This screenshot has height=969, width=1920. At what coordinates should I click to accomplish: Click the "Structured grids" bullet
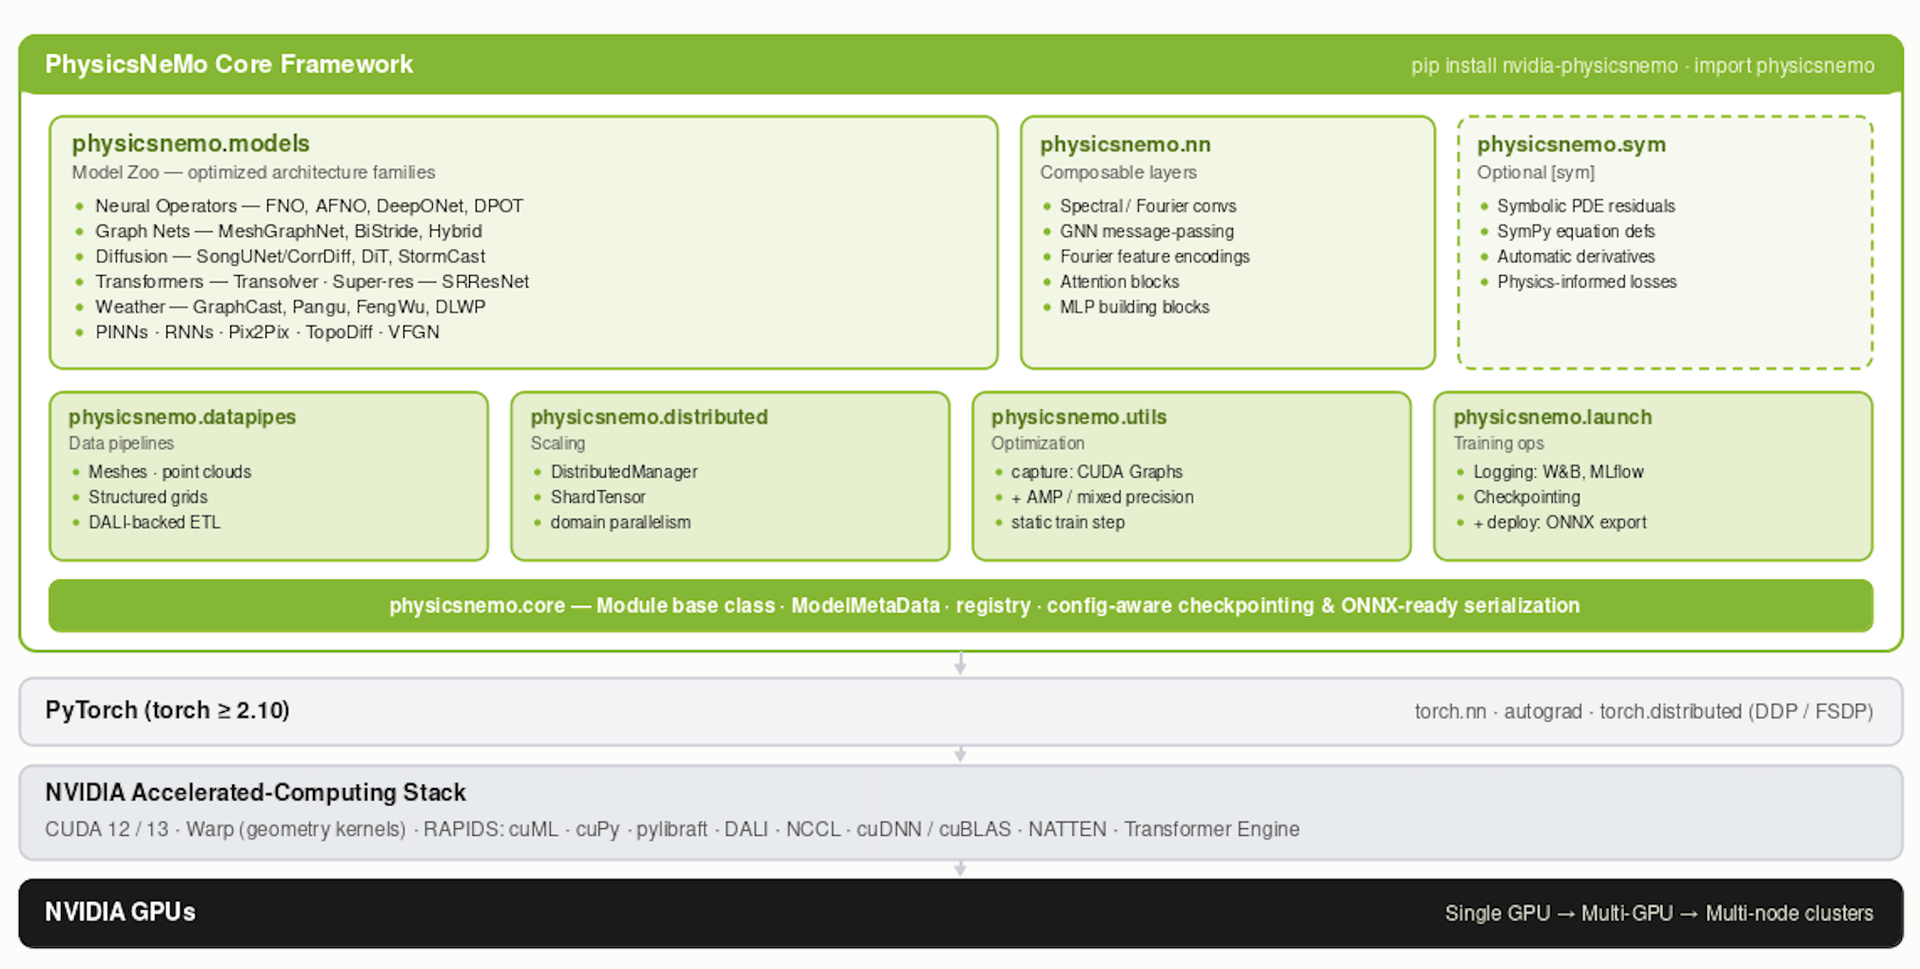[148, 497]
